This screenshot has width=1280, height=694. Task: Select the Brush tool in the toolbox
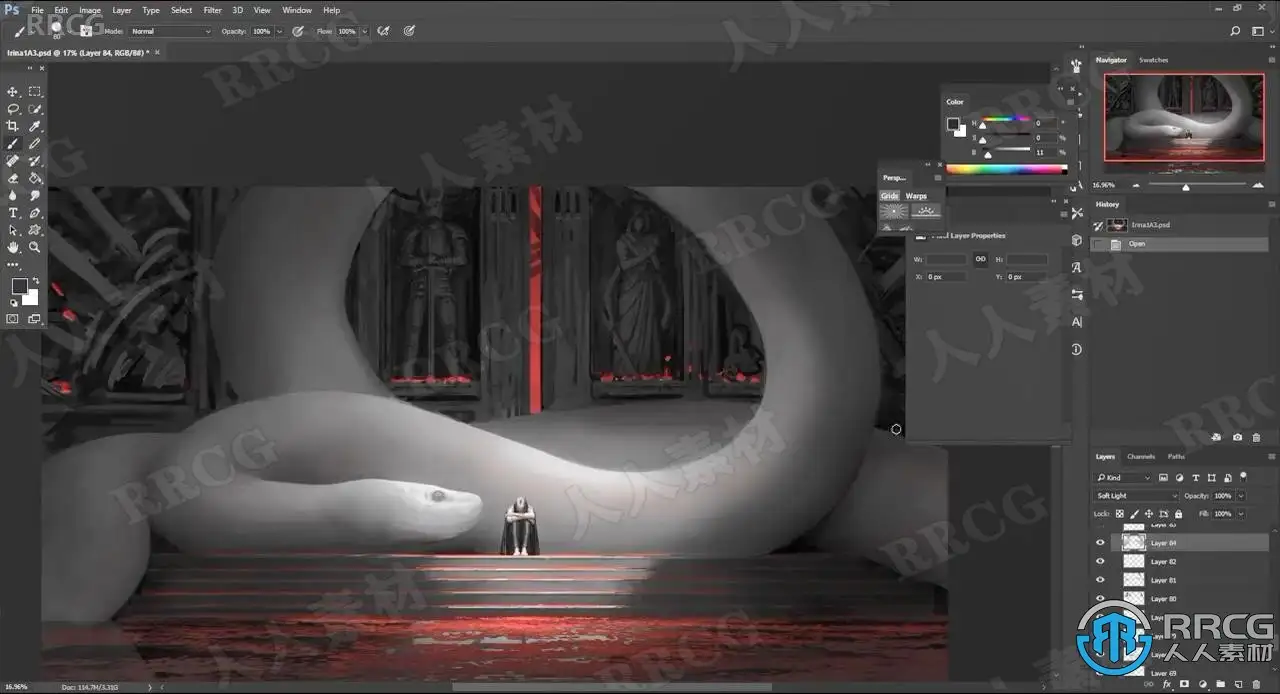(13, 143)
